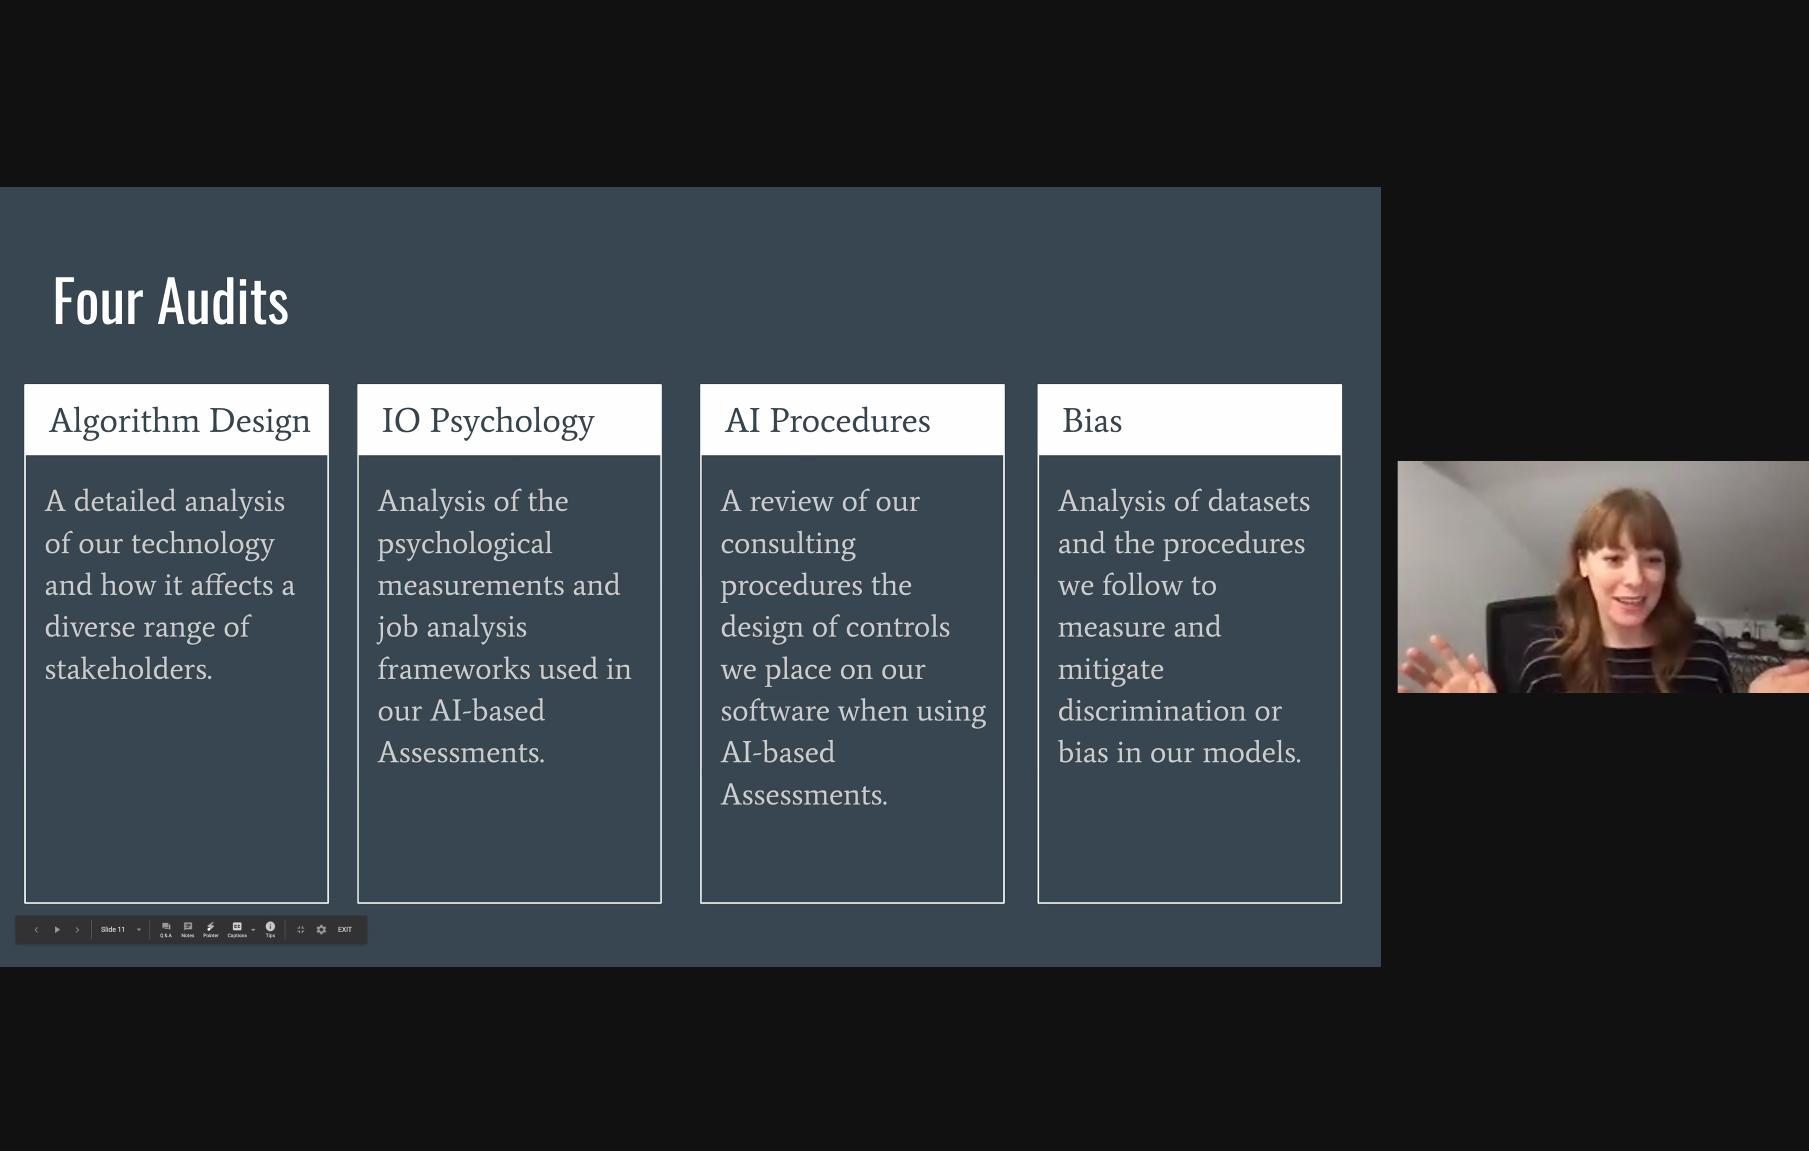Screen dimensions: 1809x1151
Task: Click the Algorithm Design card header
Action: [179, 421]
